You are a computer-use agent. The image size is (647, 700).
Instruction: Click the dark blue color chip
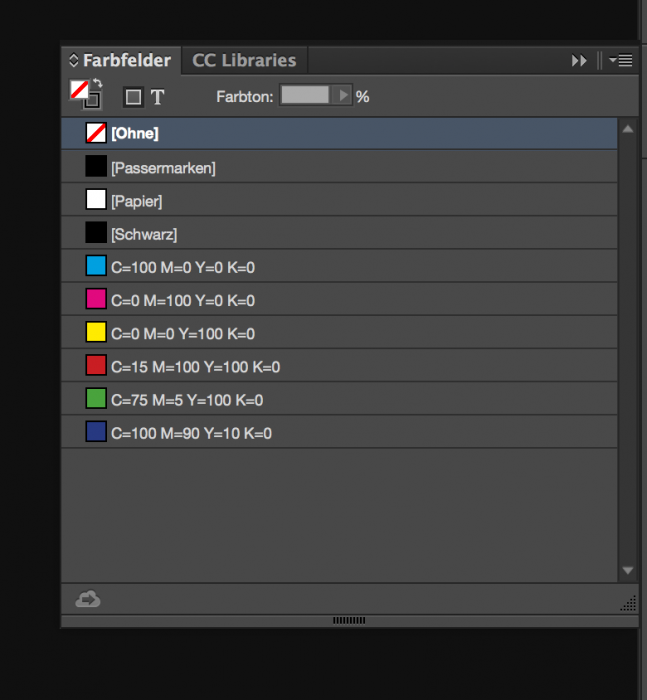click(96, 432)
